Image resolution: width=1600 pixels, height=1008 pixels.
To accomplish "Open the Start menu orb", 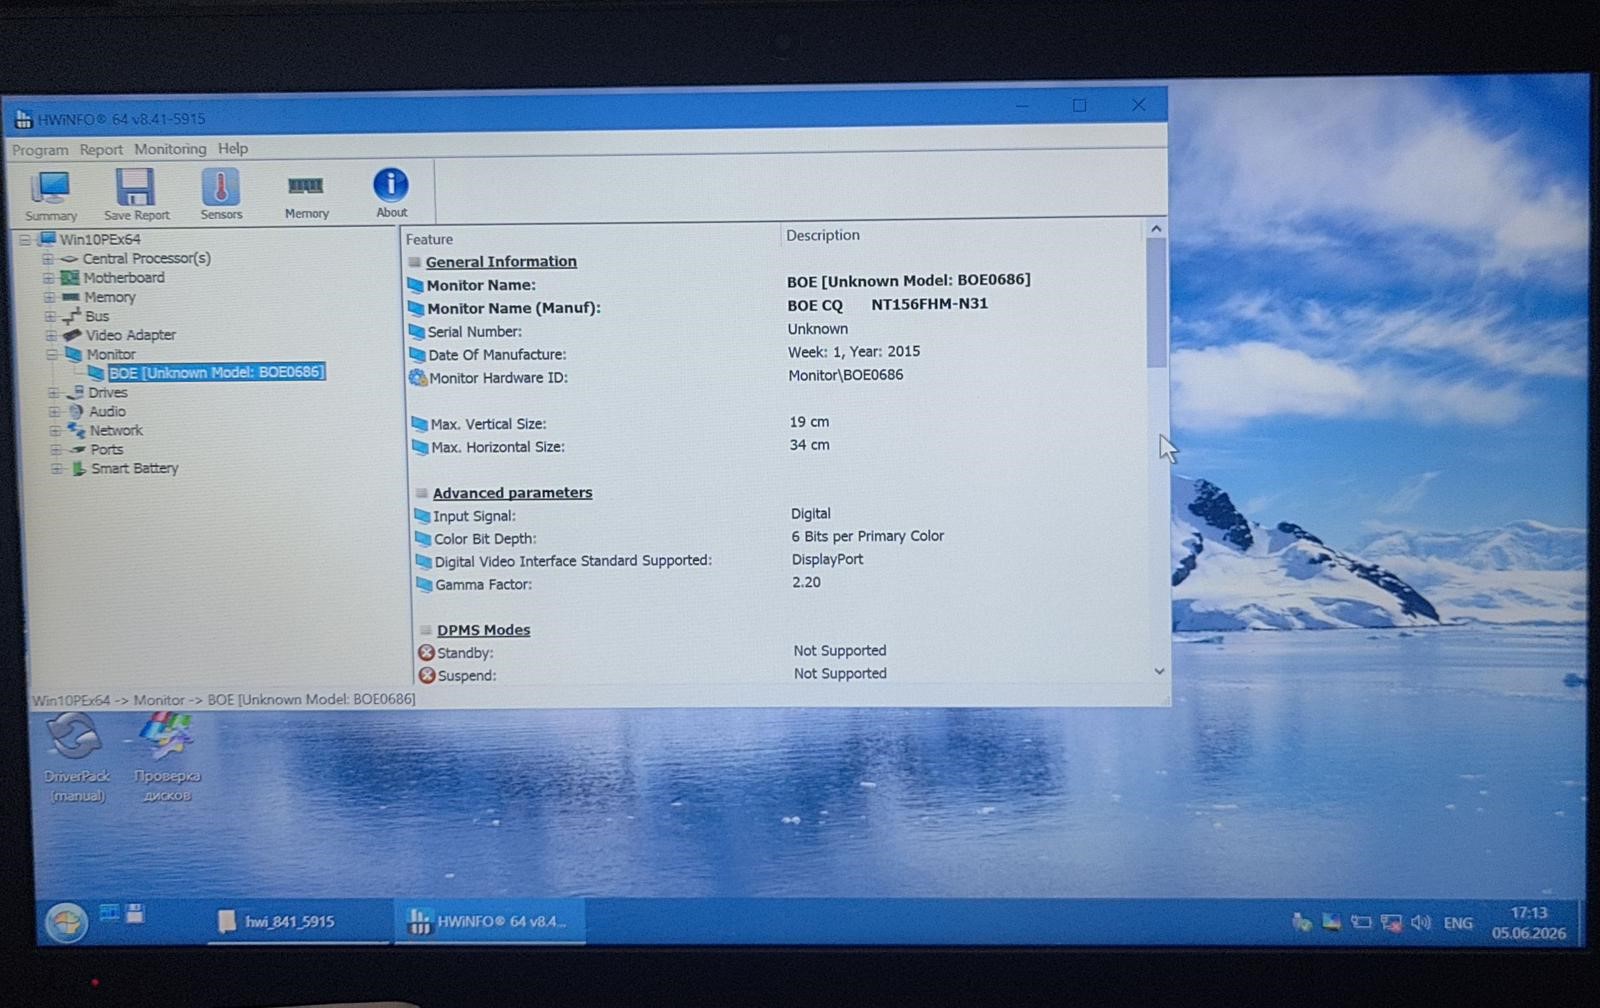I will point(66,922).
